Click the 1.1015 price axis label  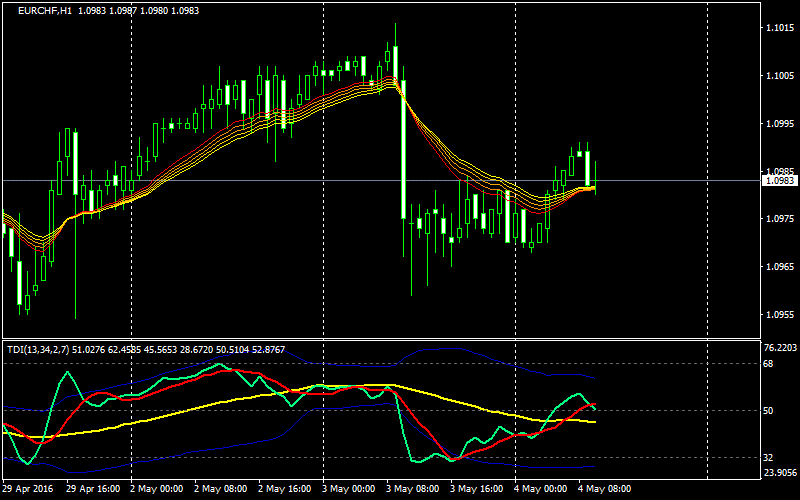[780, 28]
